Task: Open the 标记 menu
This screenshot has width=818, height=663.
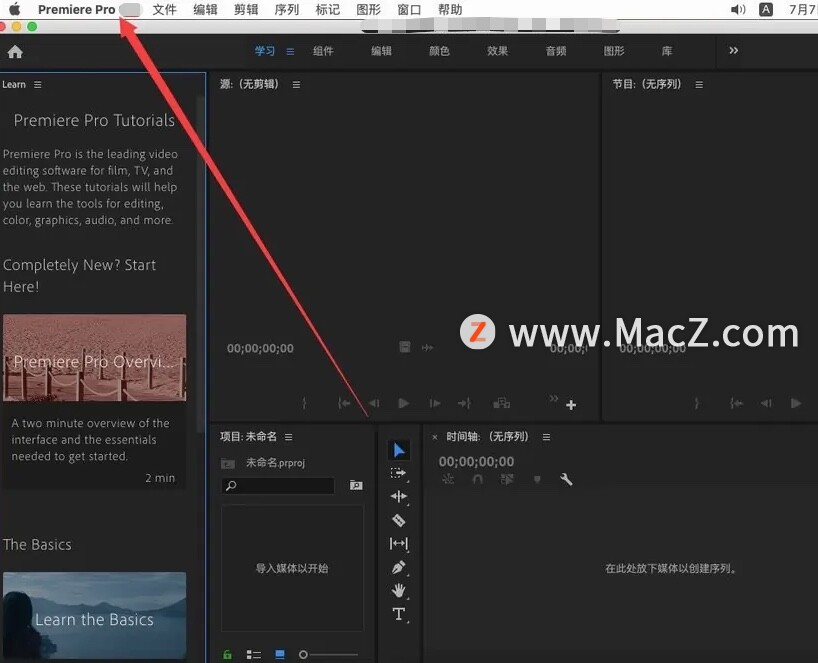Action: point(327,9)
